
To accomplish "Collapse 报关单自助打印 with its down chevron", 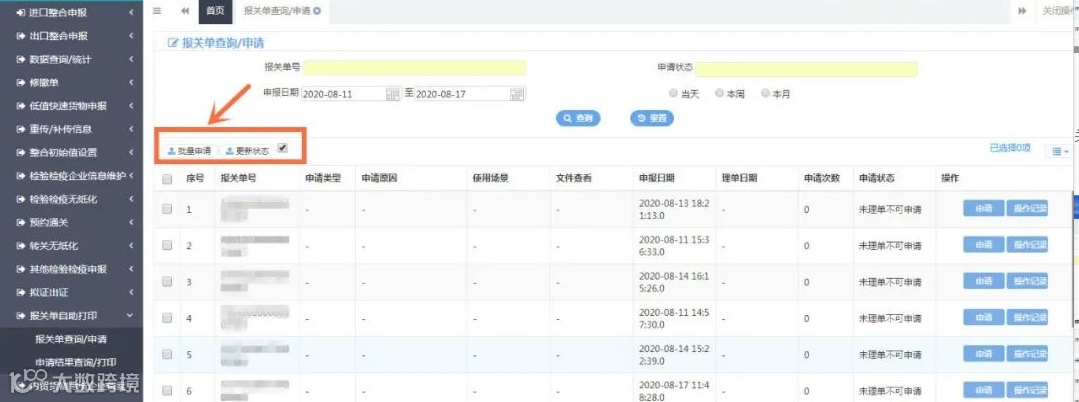I will pyautogui.click(x=131, y=316).
